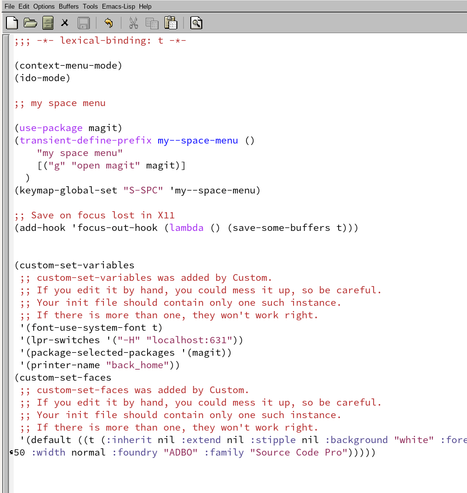Click the 'custom-set-faces was added by Custom' comment
The height and width of the screenshot is (493, 467).
(x=134, y=390)
